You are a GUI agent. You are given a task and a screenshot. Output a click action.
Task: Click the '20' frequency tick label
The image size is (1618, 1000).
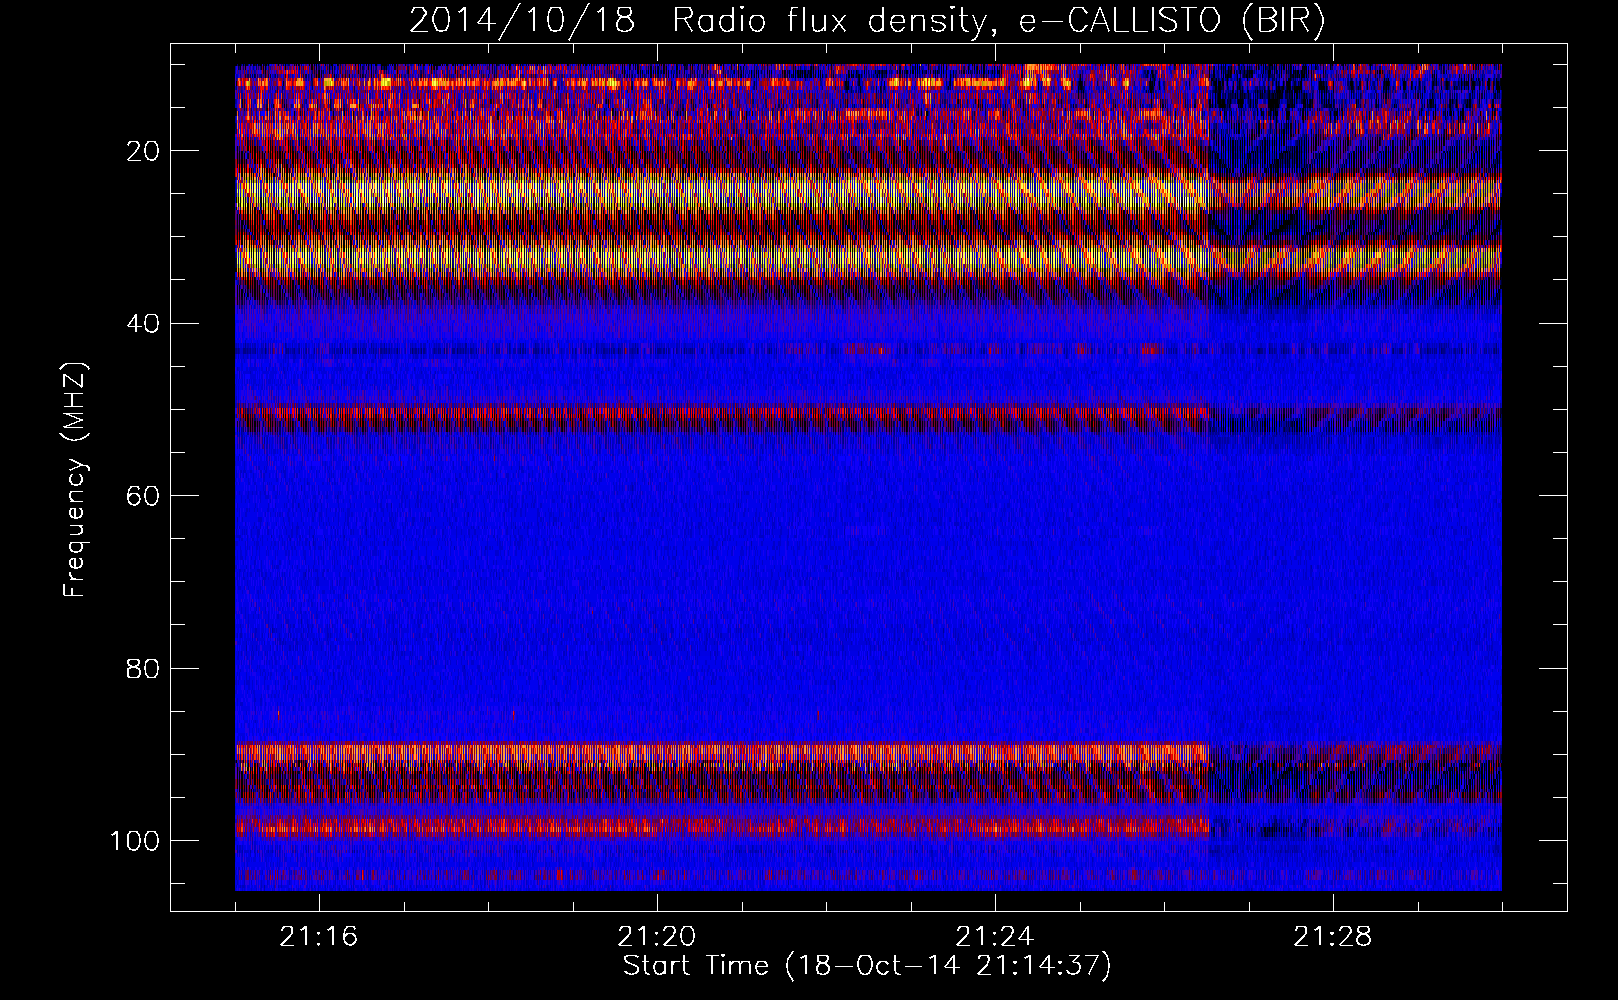pyautogui.click(x=141, y=151)
